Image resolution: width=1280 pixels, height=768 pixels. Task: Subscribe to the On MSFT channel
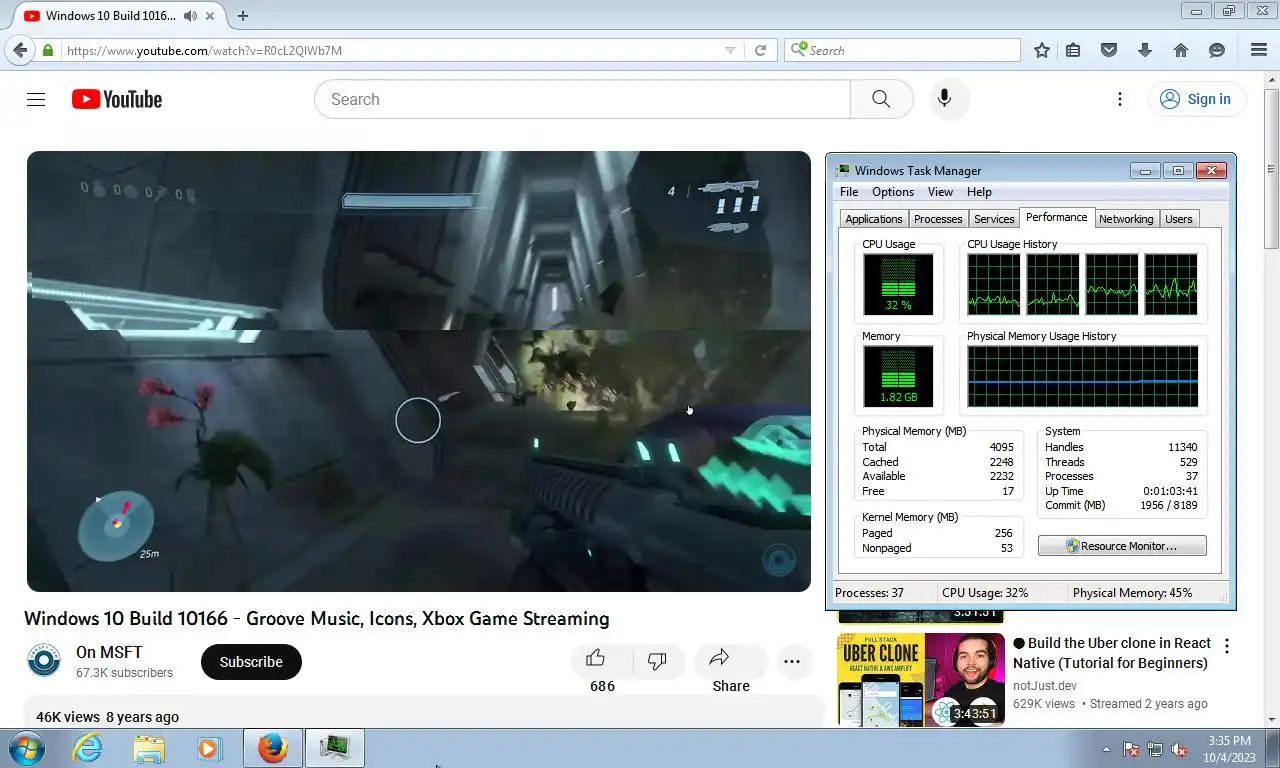tap(251, 662)
